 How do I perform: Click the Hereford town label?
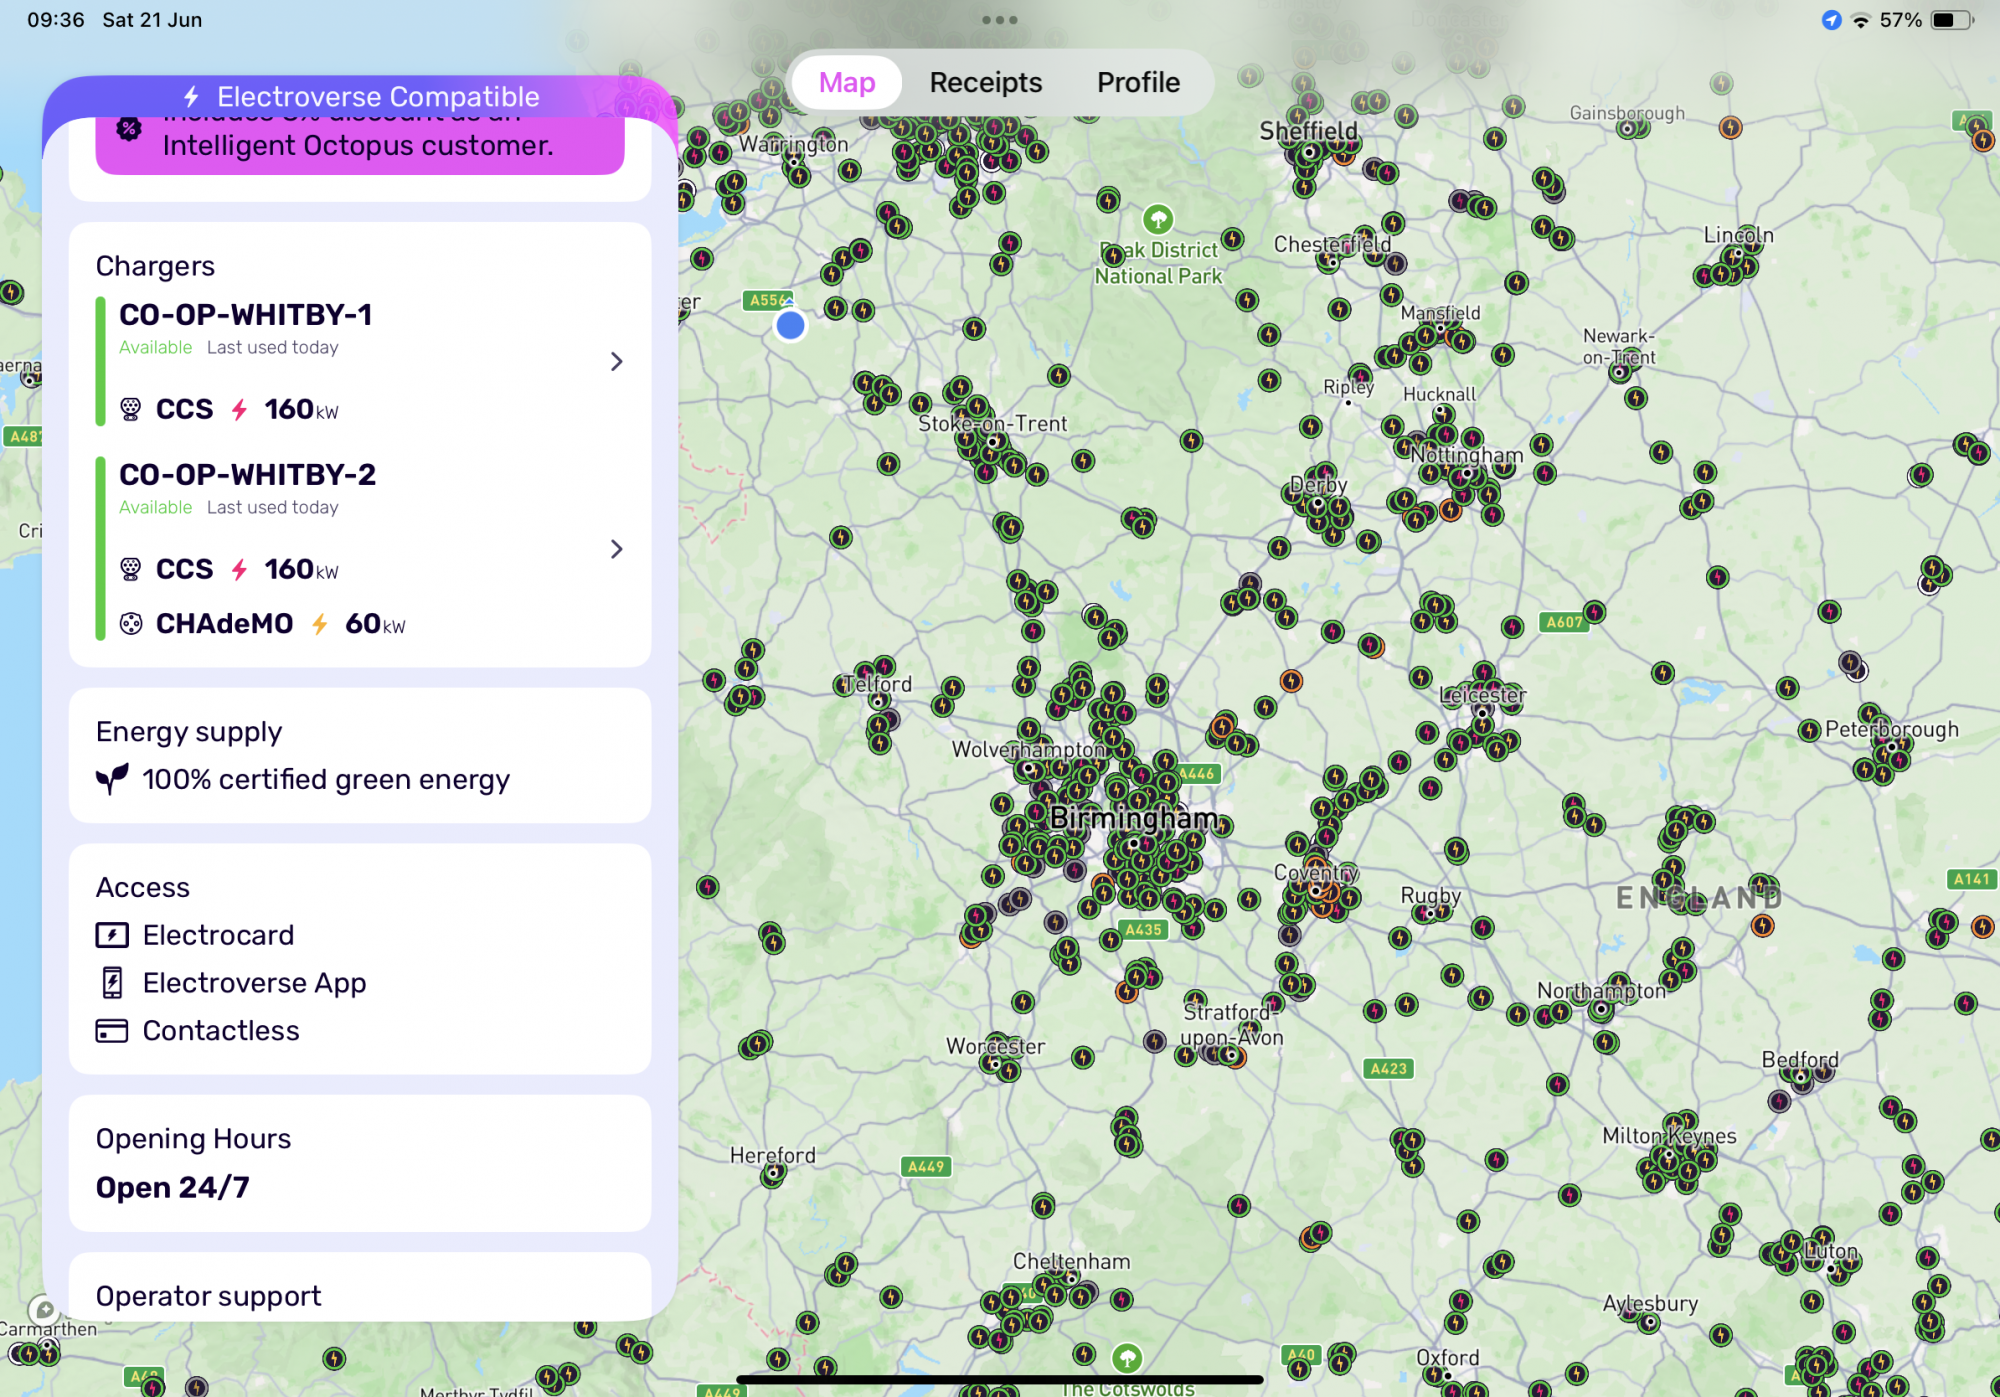(772, 1155)
